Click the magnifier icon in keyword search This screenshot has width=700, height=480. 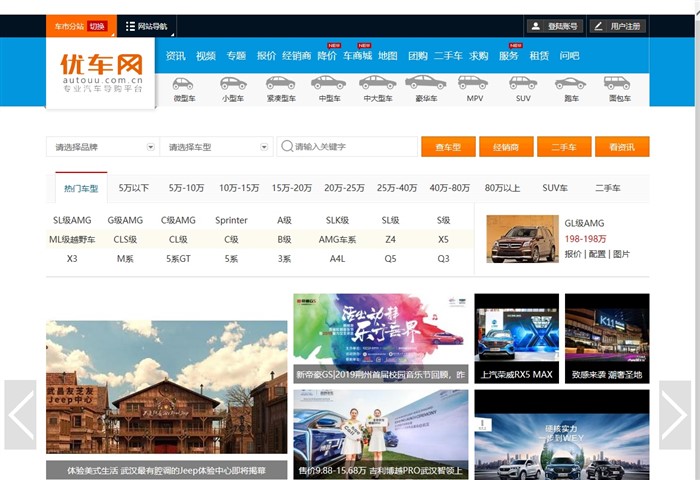coord(287,146)
